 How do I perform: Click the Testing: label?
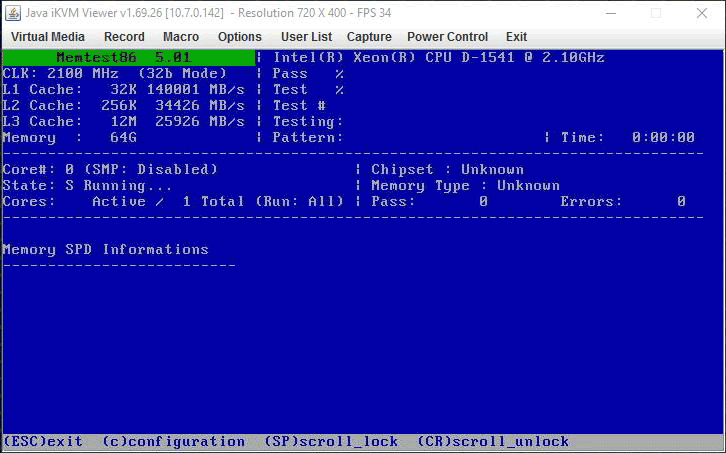(307, 121)
